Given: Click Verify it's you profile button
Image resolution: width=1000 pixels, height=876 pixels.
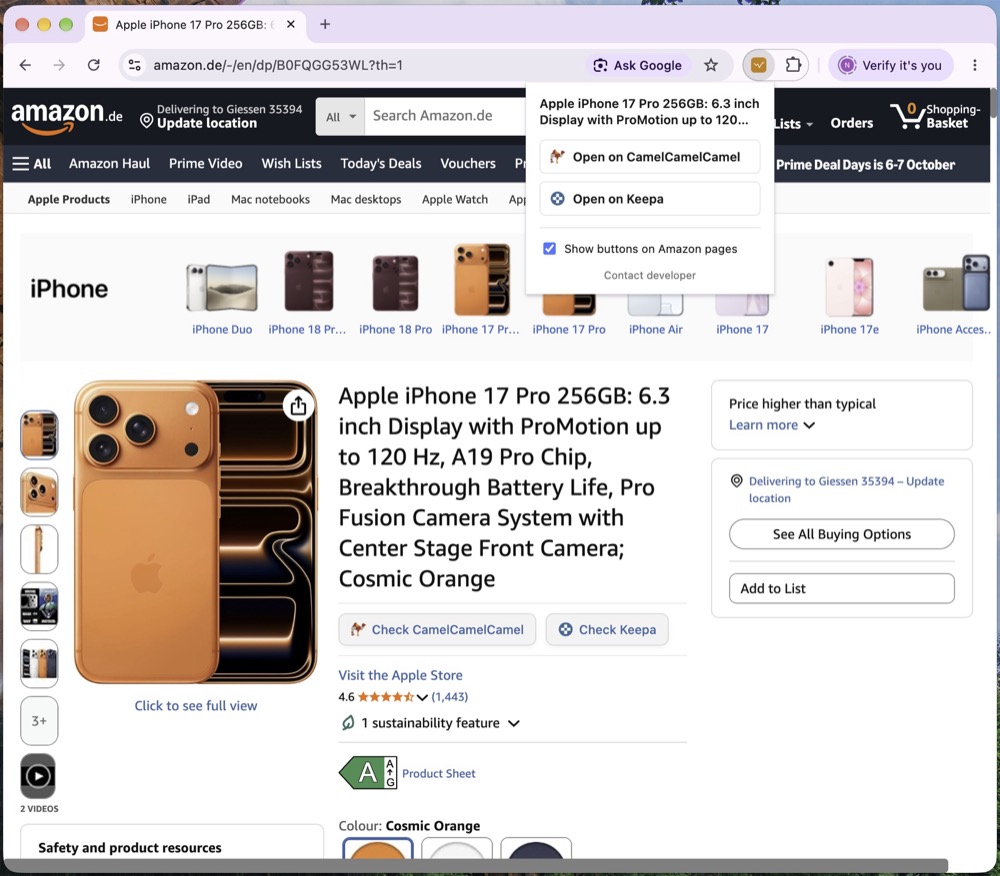Looking at the screenshot, I should [891, 65].
